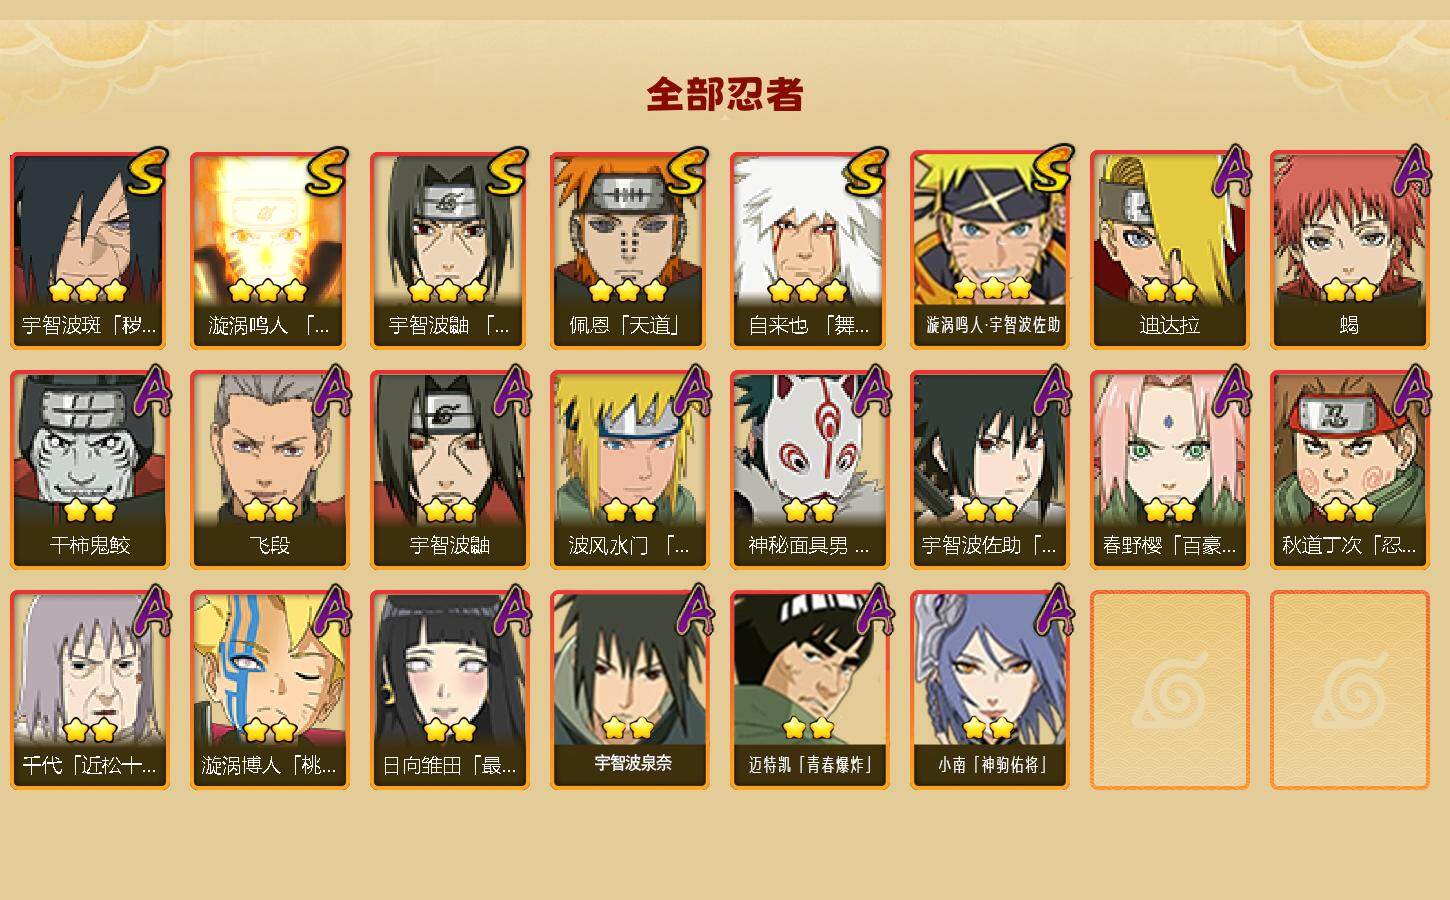Choose the 漩涡博人 ninja card
1450x900 pixels.
coord(270,690)
